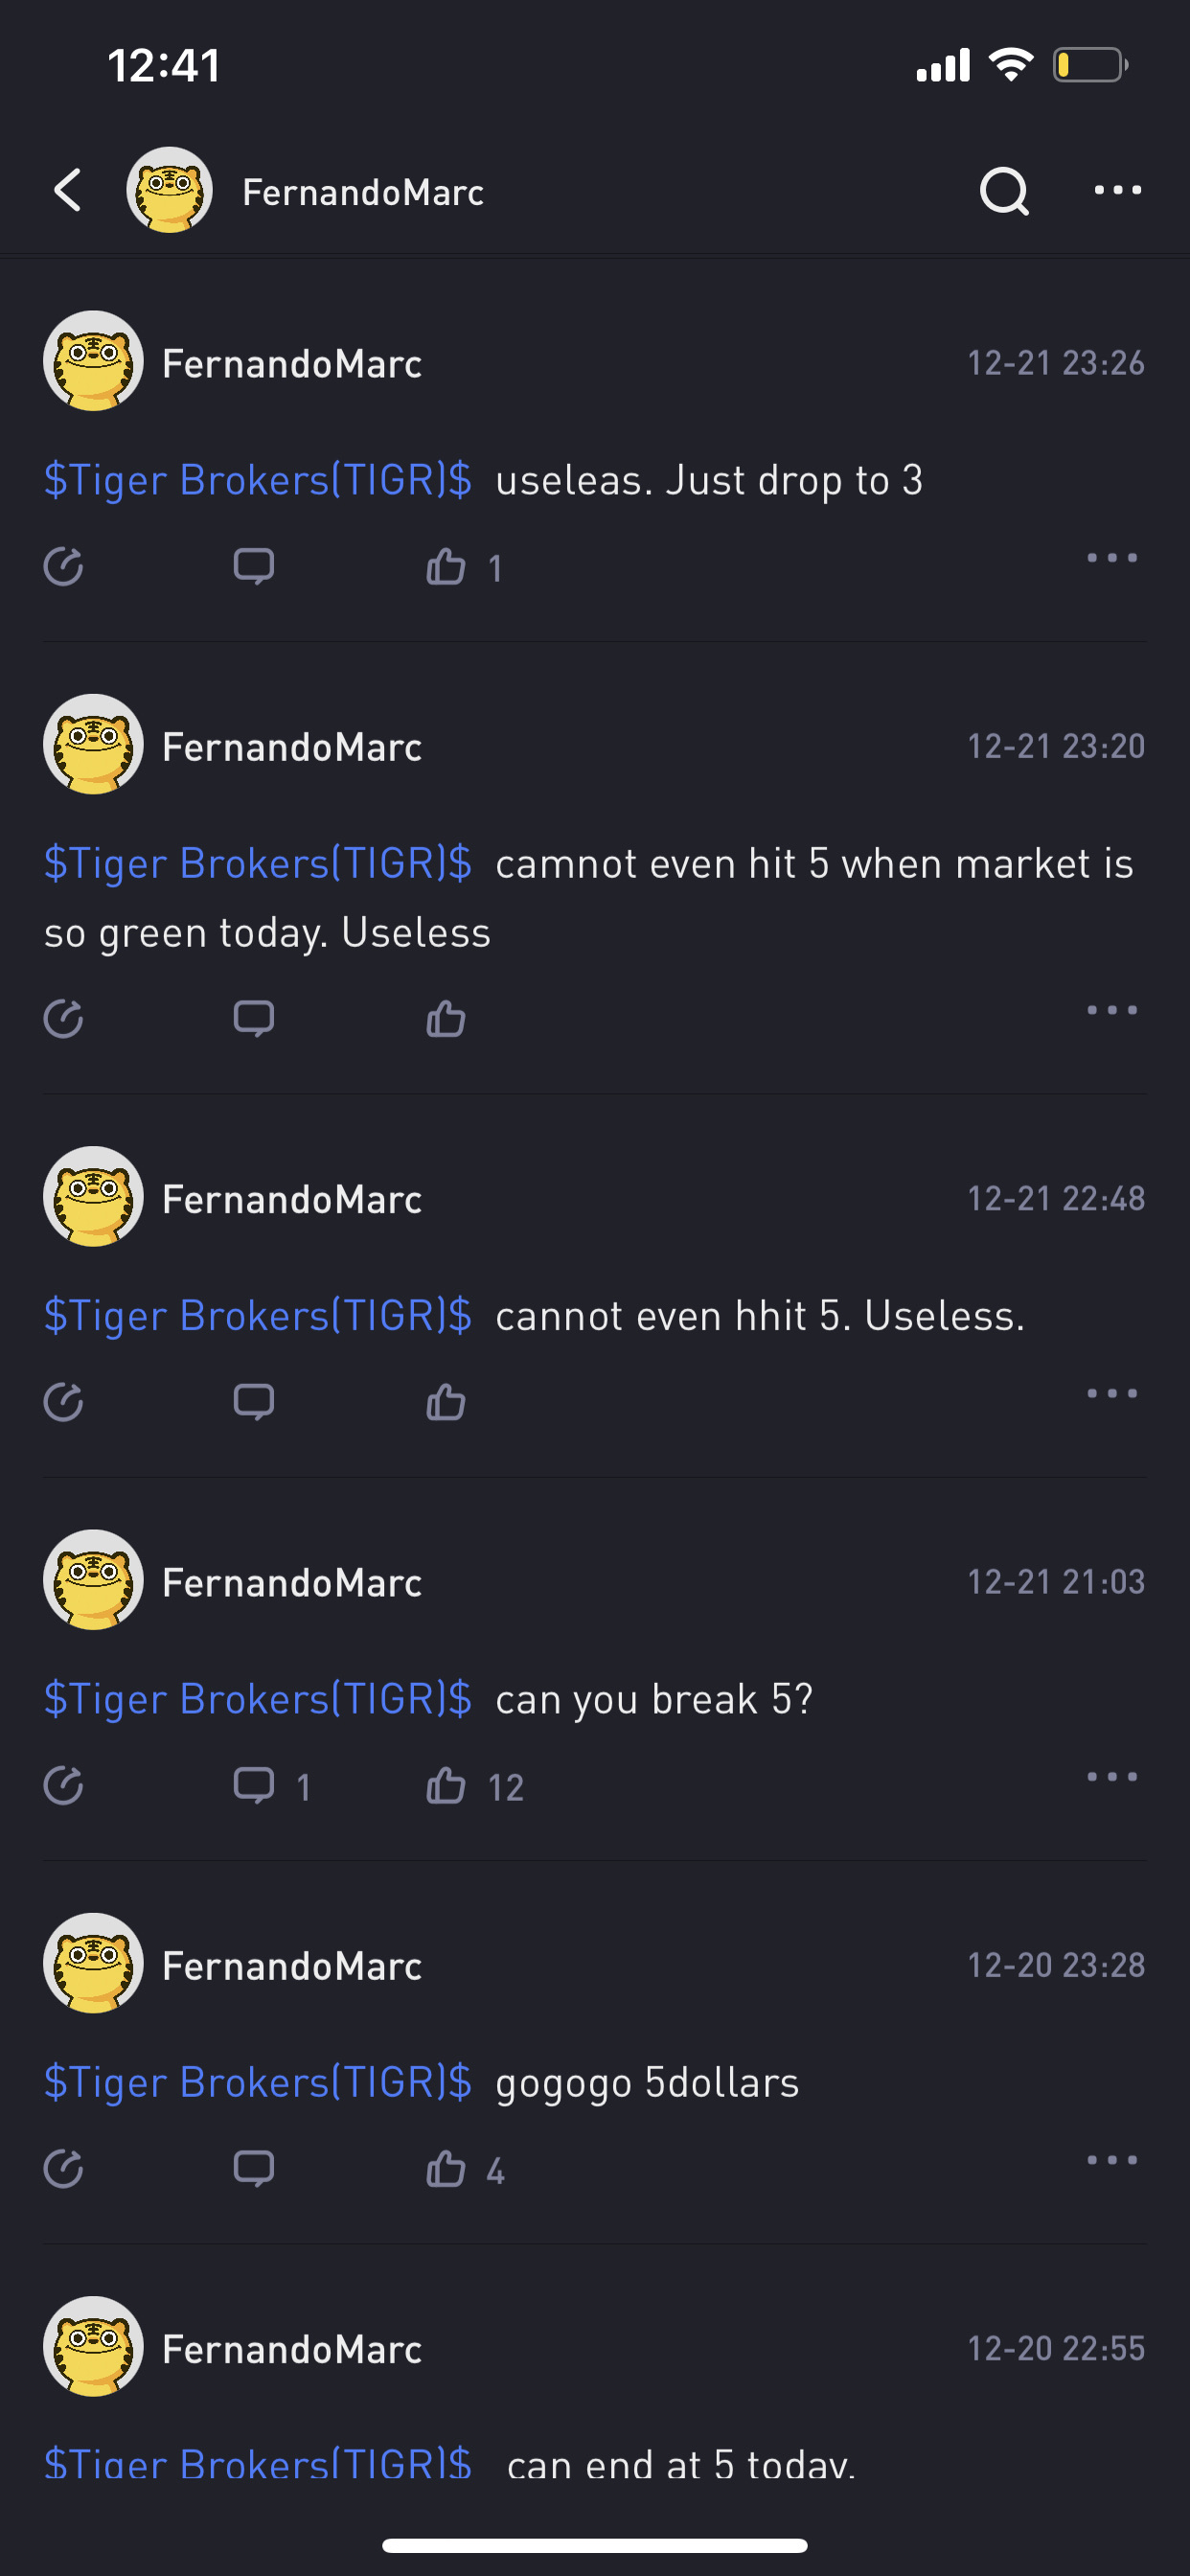The height and width of the screenshot is (2576, 1190).
Task: Tap the FernandoMarc username on the 22:48 post
Action: (x=292, y=1199)
